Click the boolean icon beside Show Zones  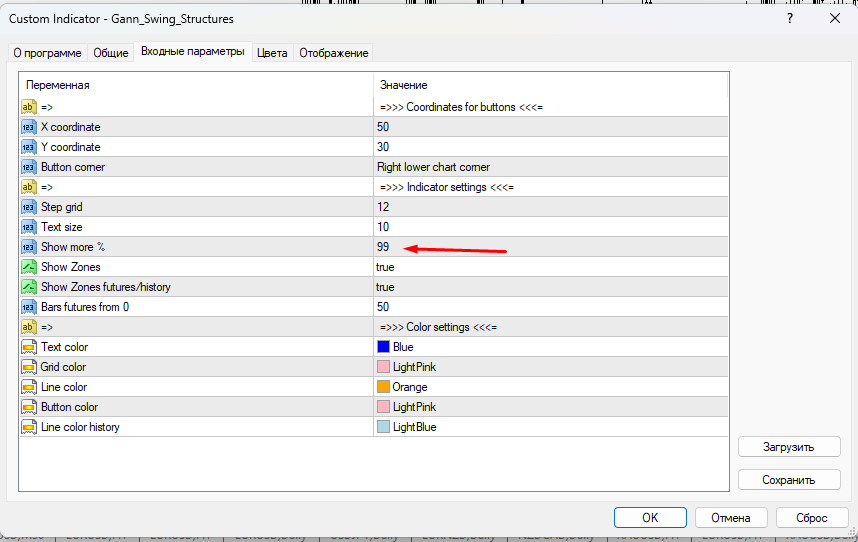28,267
